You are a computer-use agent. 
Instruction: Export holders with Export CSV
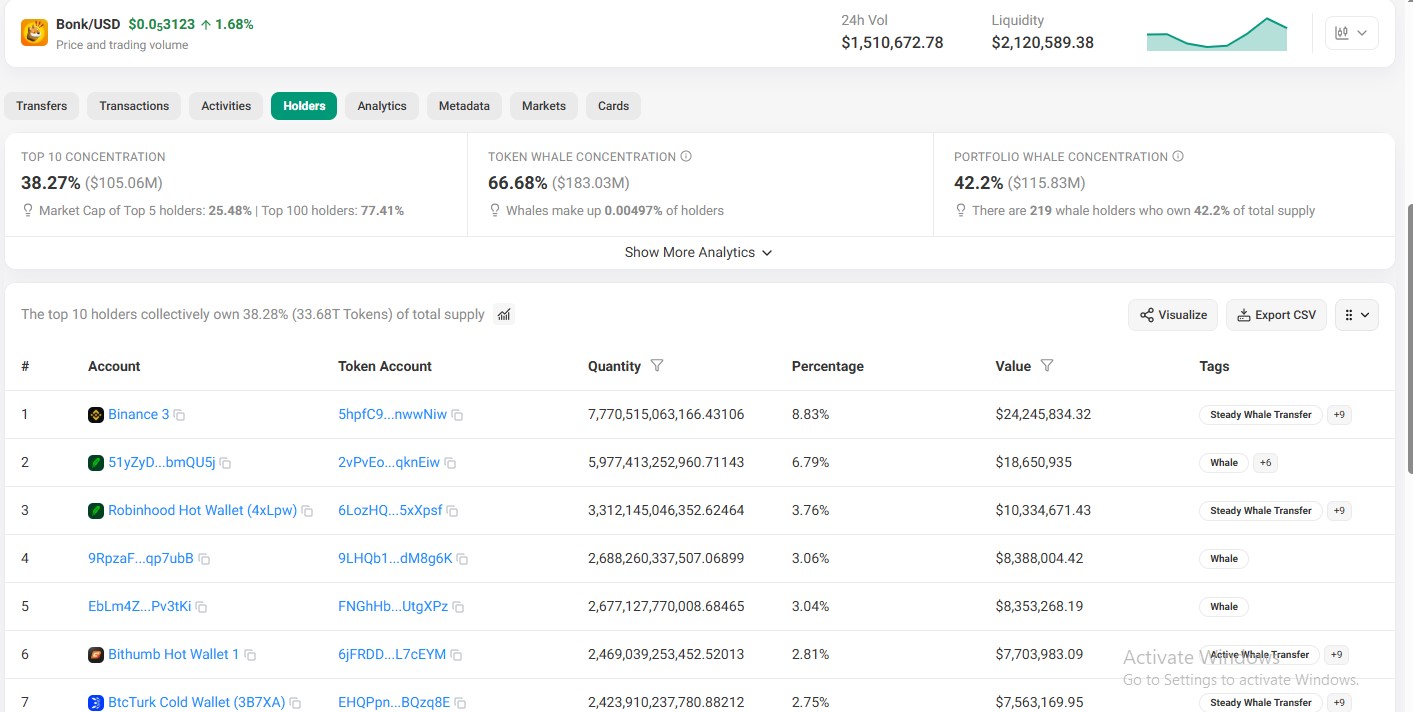[1277, 315]
